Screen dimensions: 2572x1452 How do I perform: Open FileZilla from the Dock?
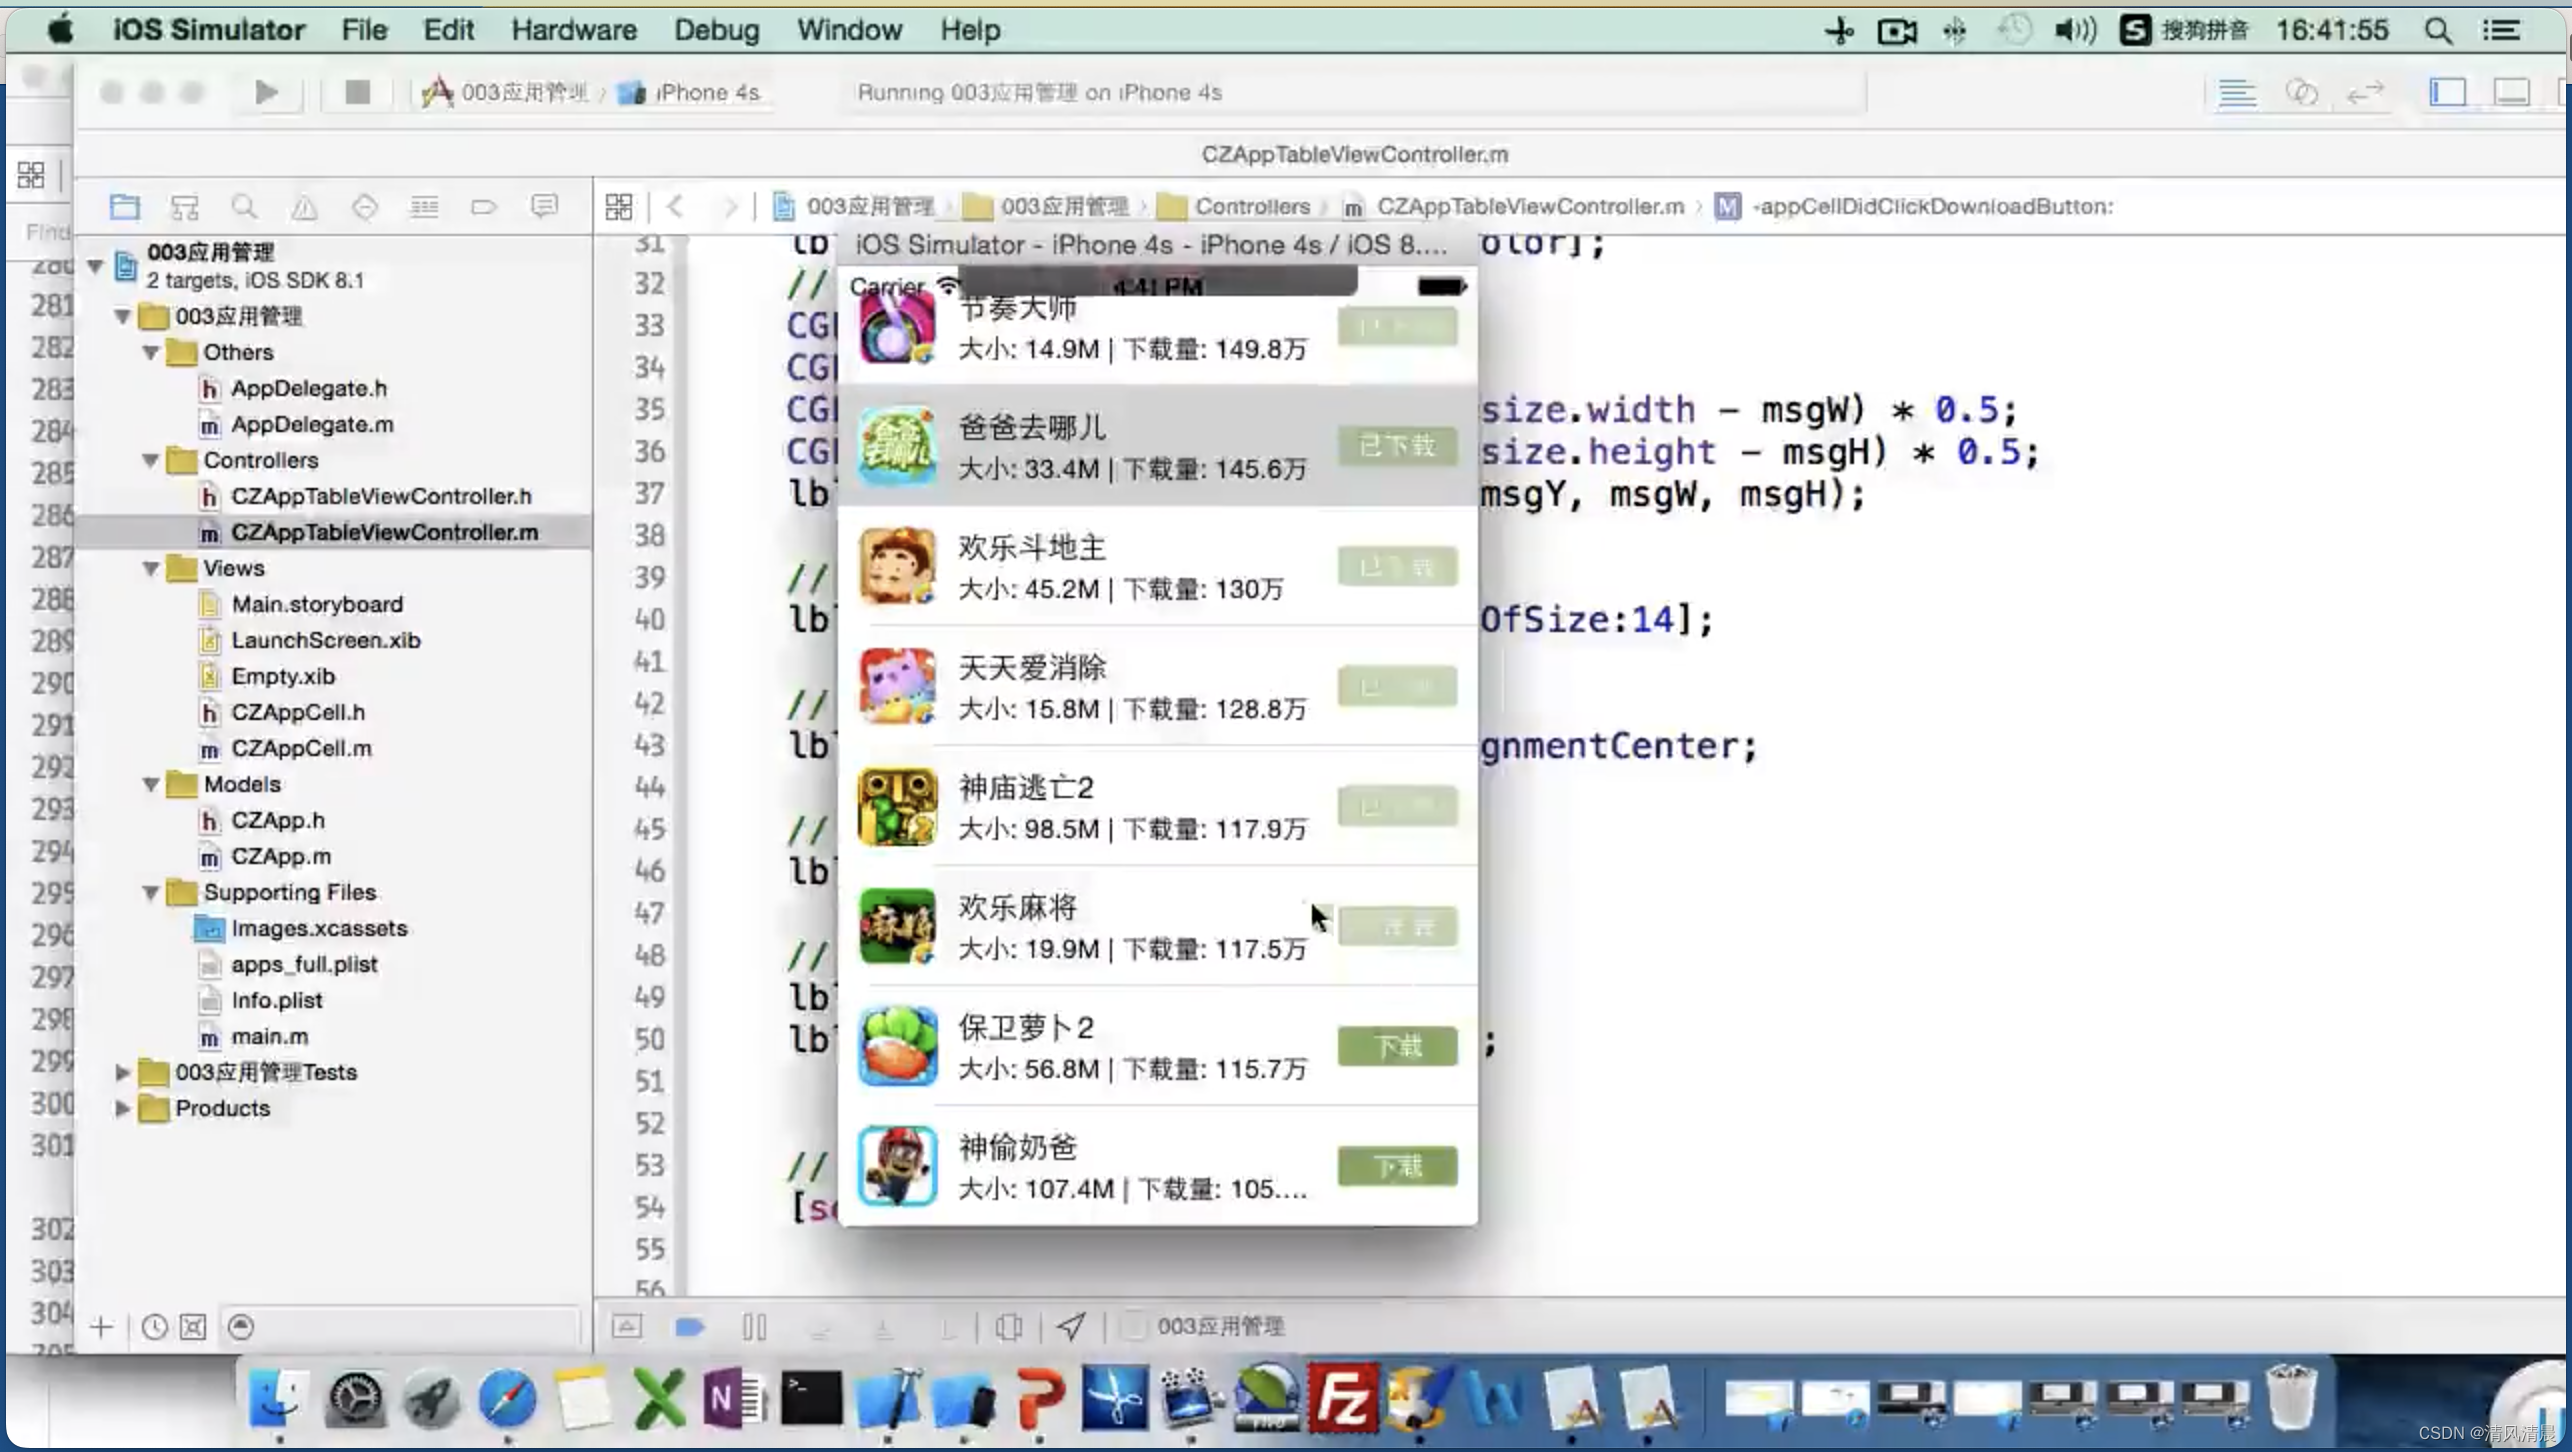click(x=1342, y=1399)
